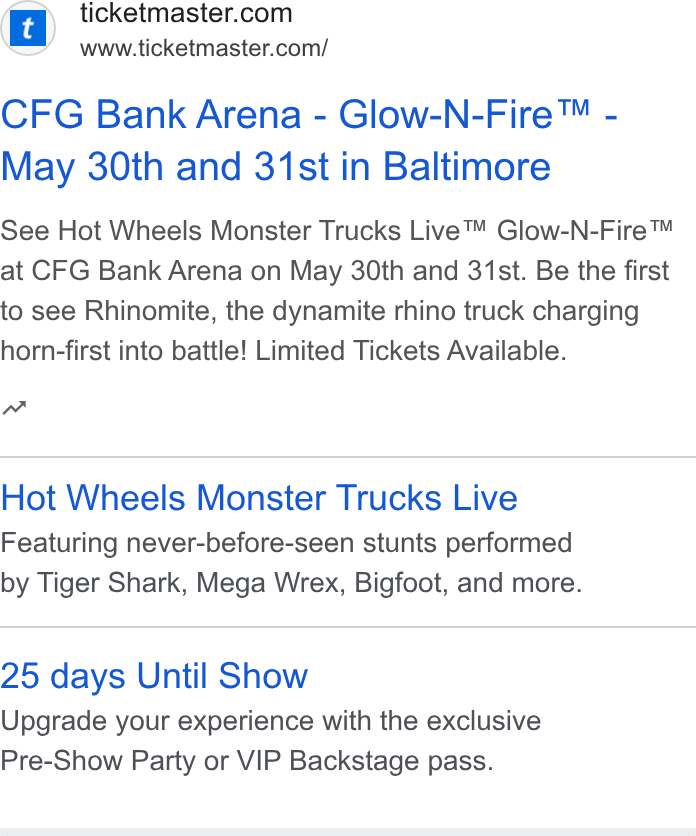696x836 pixels.
Task: Click the "Tiger Shark, Mega Wrex, Bigfoot" line
Action: click(242, 583)
